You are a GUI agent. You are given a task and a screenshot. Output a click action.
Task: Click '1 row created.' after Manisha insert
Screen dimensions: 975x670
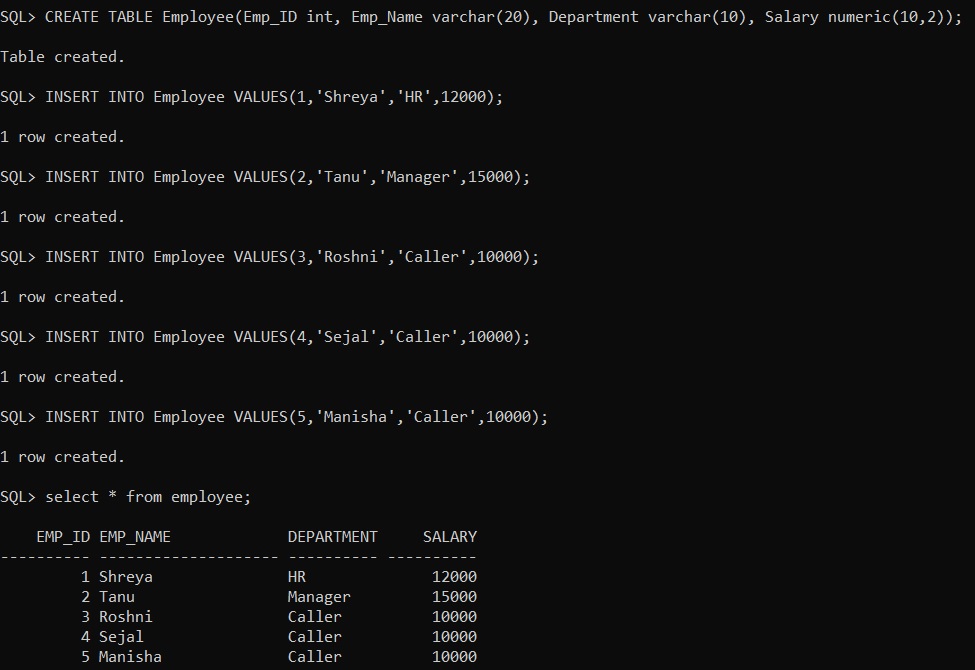pyautogui.click(x=62, y=457)
